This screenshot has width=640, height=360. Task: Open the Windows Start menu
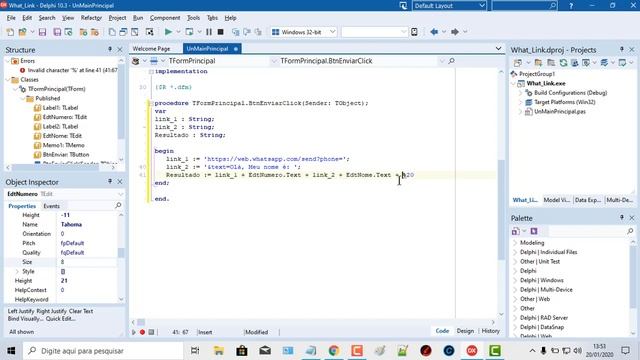click(x=11, y=351)
